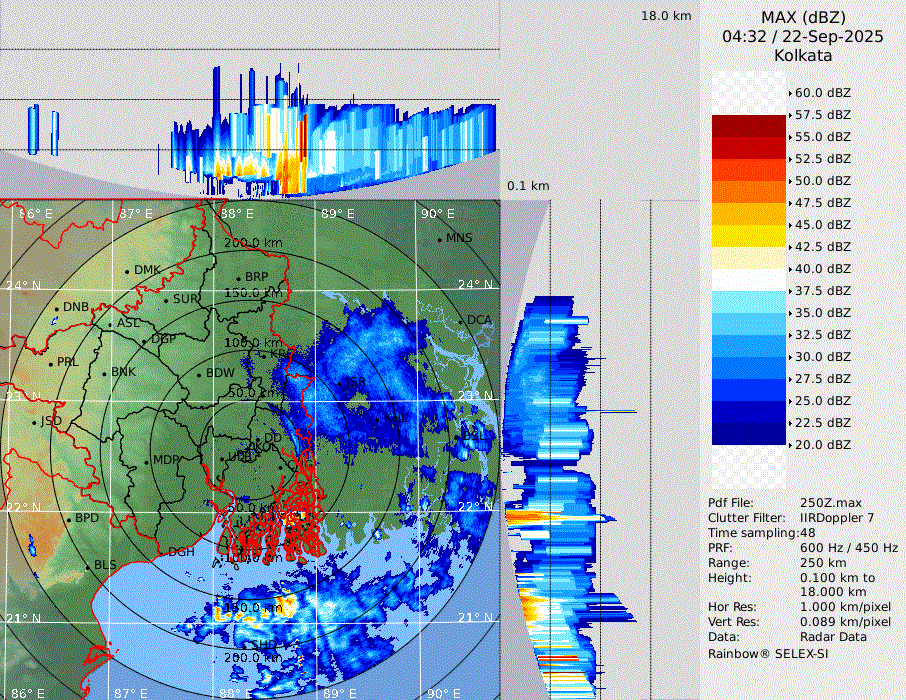The height and width of the screenshot is (700, 906).
Task: Click the MNS station marker
Action: tap(439, 239)
